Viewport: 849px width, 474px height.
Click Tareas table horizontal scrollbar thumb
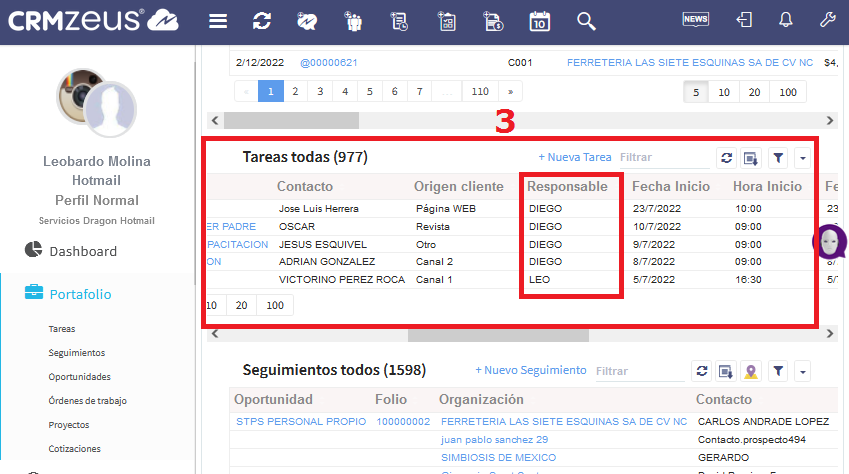pyautogui.click(x=498, y=334)
